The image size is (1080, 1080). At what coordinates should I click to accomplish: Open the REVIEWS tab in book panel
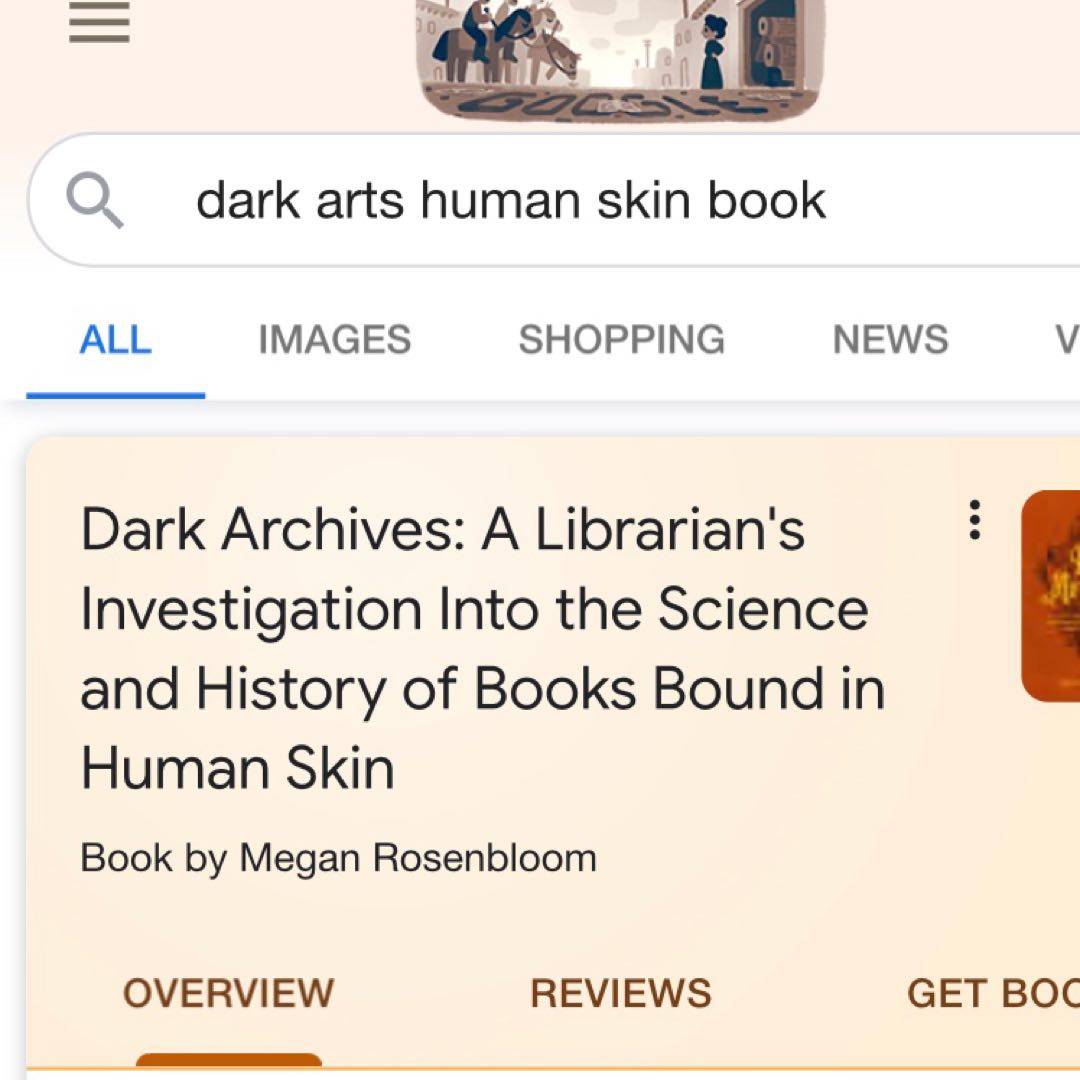pos(621,993)
